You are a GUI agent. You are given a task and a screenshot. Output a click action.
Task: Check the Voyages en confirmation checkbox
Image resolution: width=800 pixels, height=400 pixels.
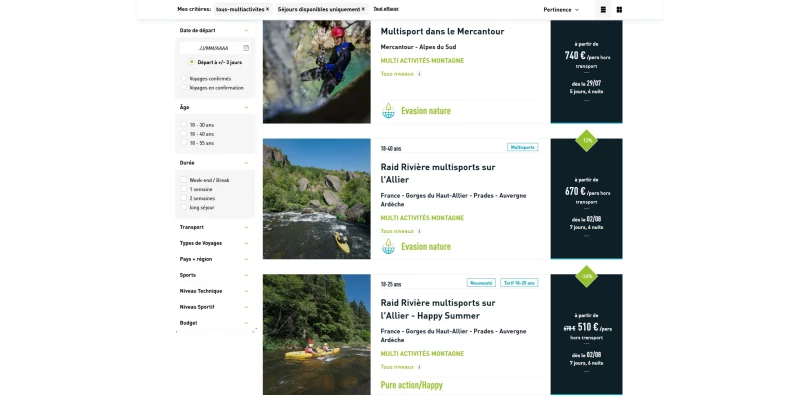[184, 88]
